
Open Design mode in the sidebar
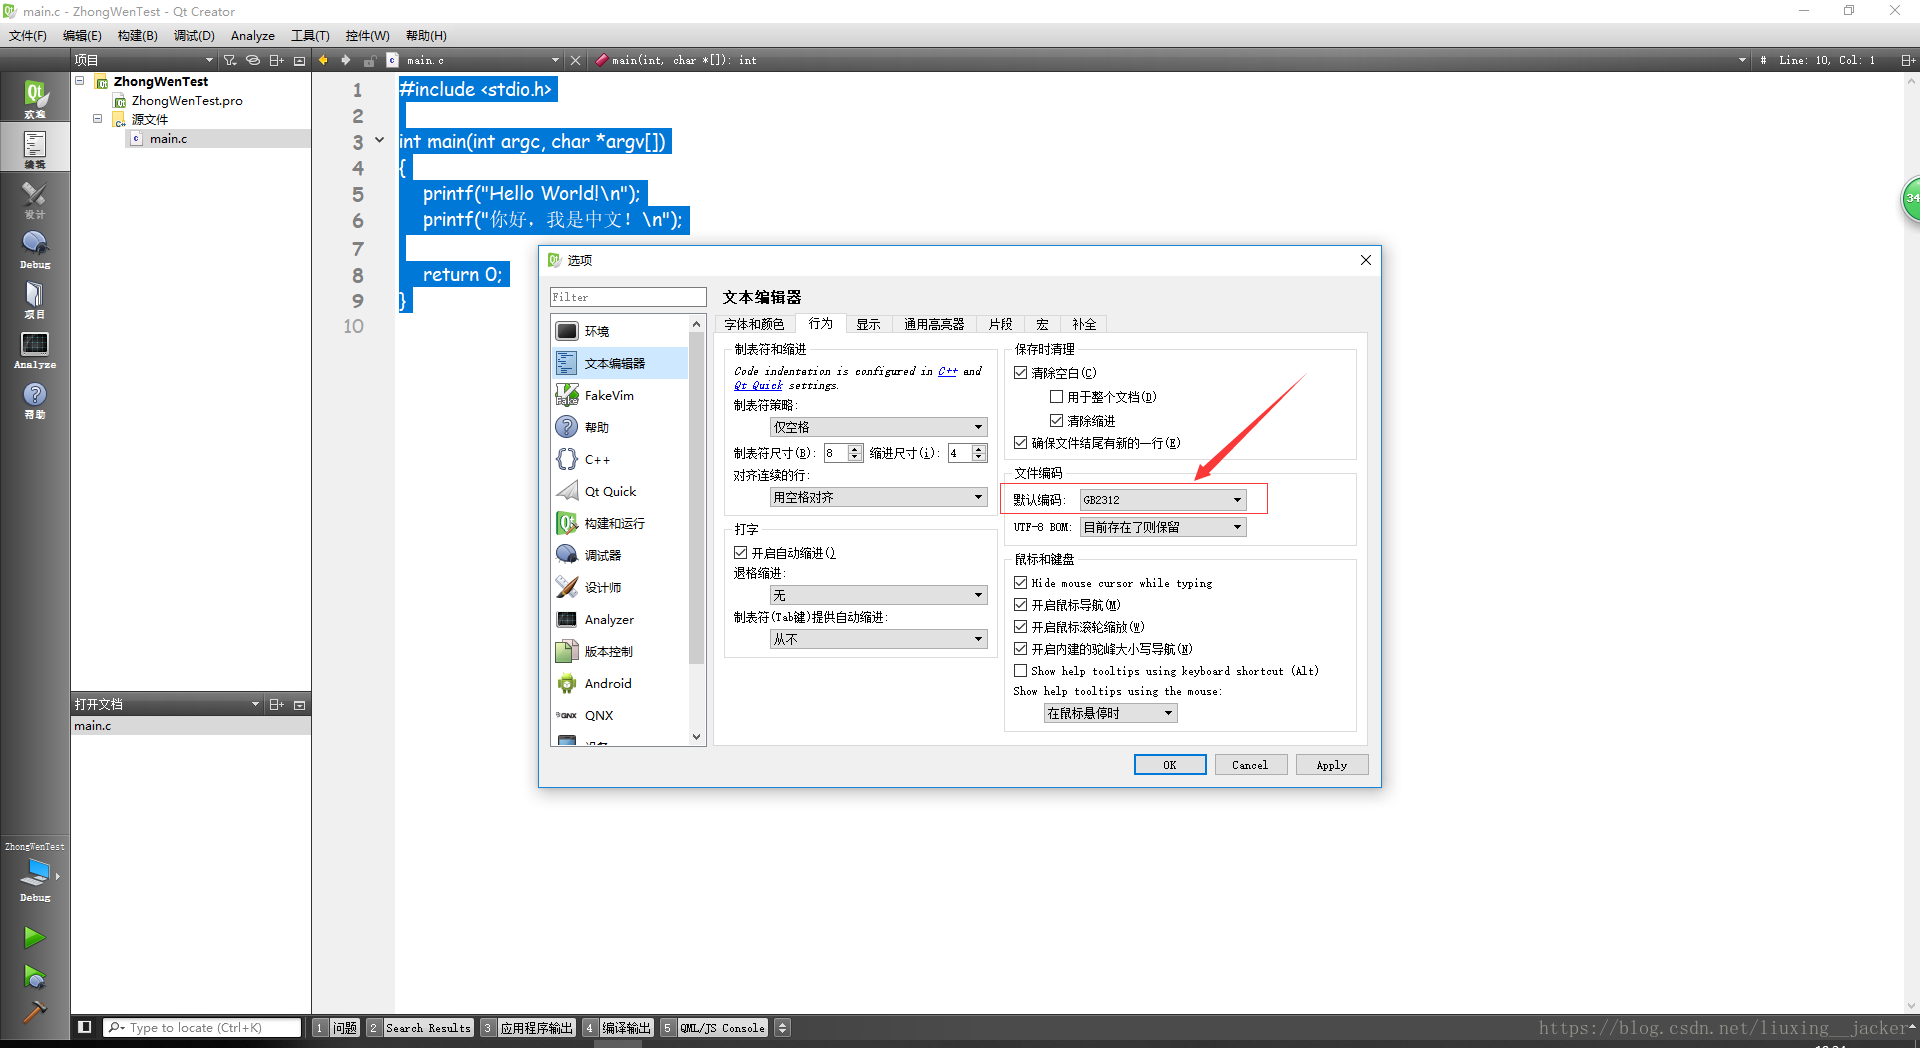35,199
